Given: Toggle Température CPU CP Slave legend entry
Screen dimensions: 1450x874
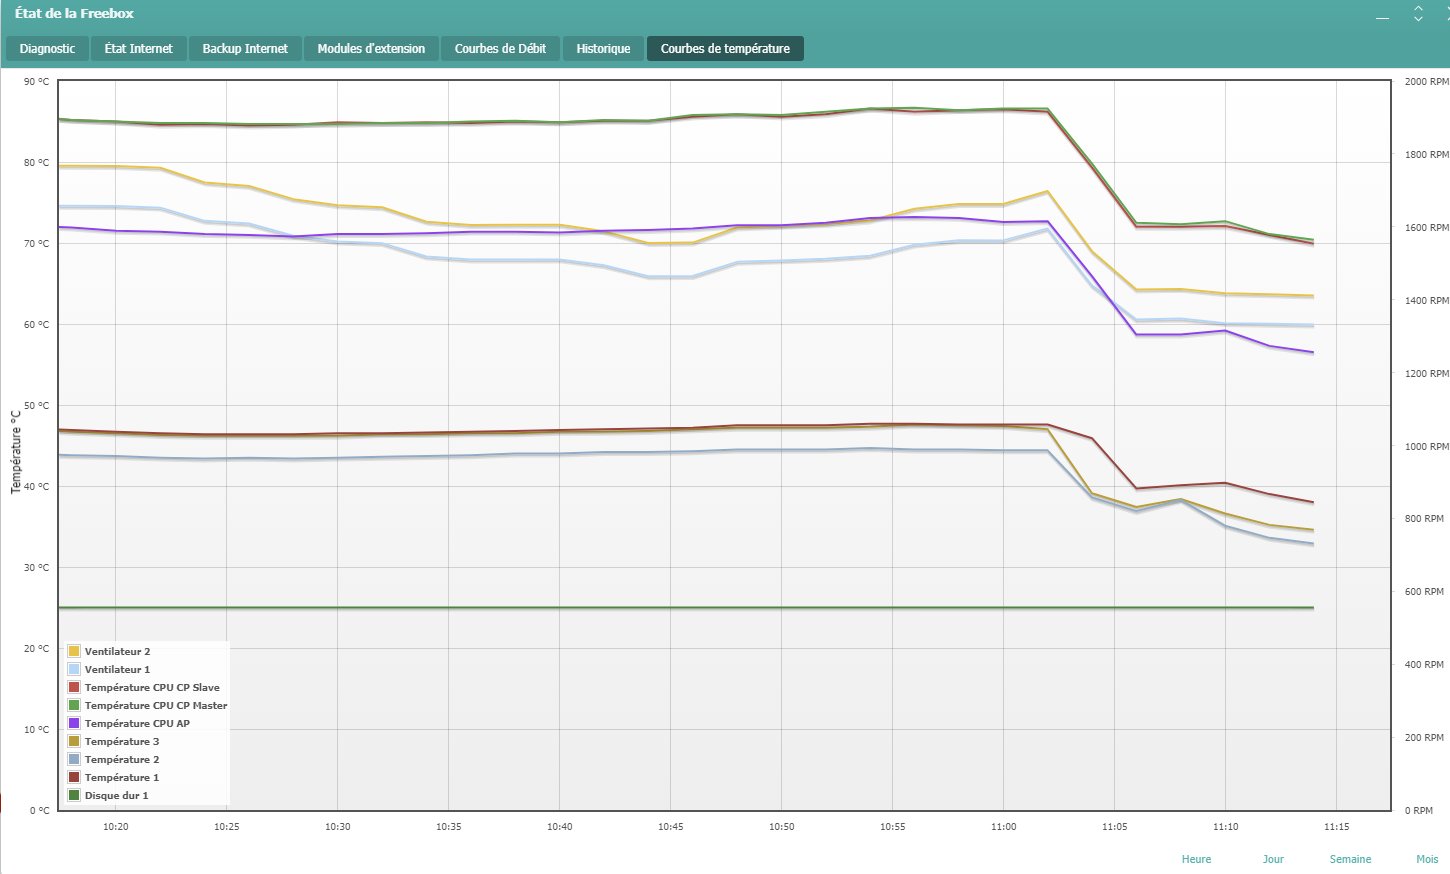Looking at the screenshot, I should tap(152, 688).
